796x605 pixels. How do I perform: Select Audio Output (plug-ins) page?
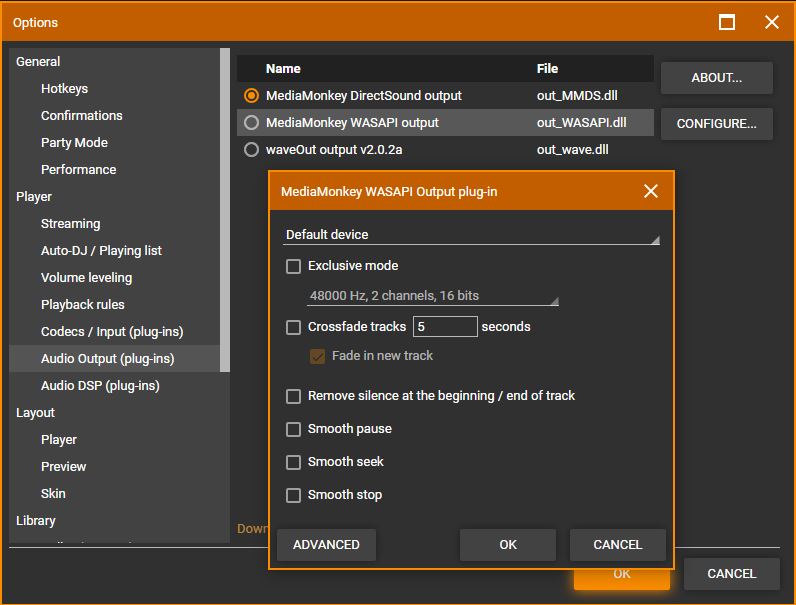(108, 358)
